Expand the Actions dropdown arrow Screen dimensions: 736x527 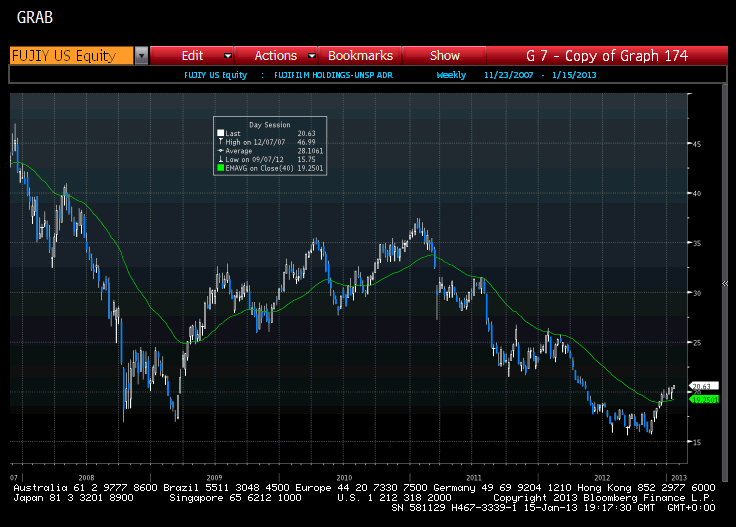[x=312, y=56]
